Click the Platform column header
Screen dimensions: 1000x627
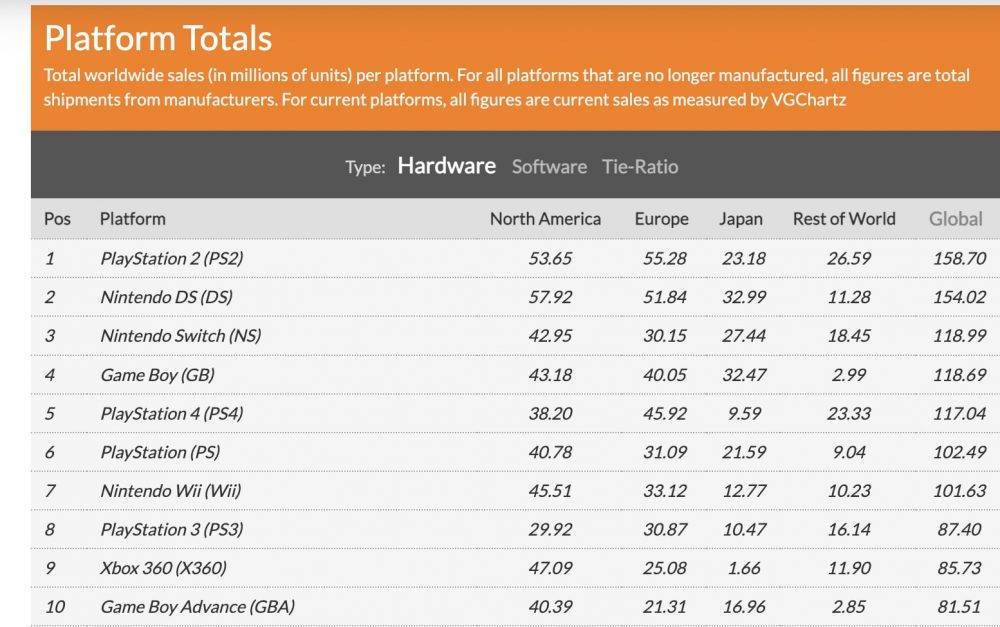[x=133, y=219]
